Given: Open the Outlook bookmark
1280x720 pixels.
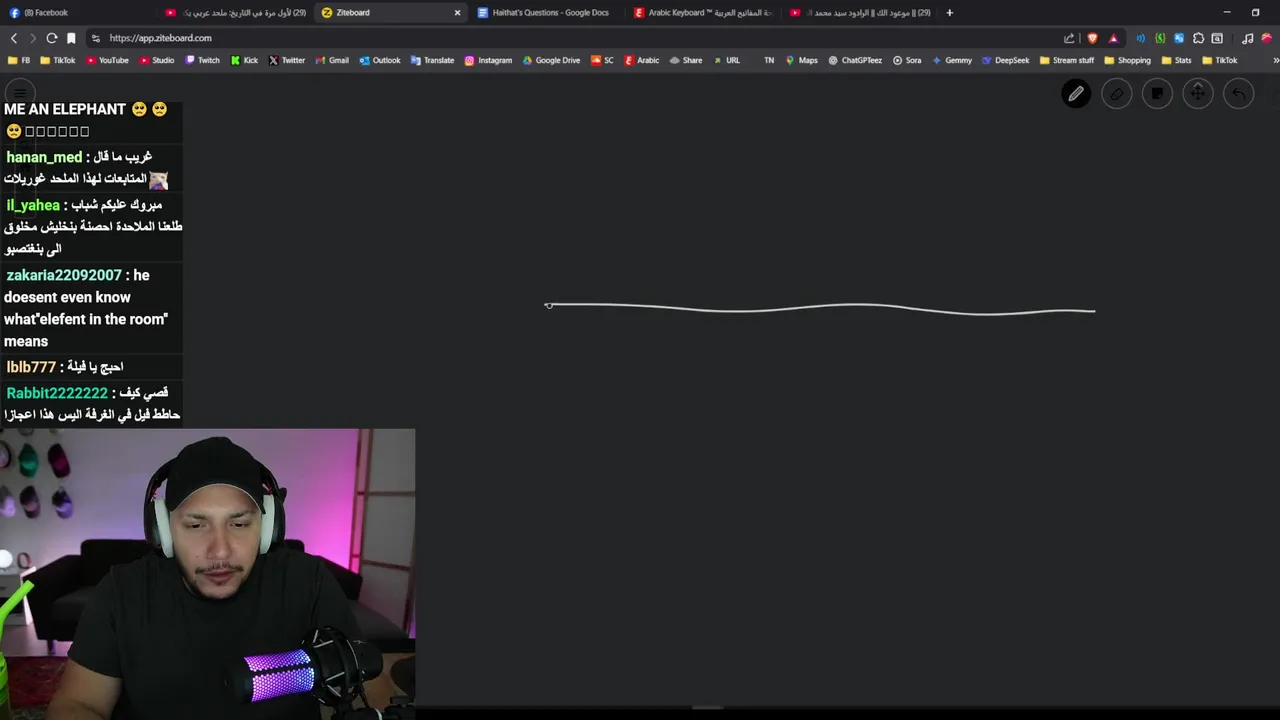Looking at the screenshot, I should click(x=380, y=60).
